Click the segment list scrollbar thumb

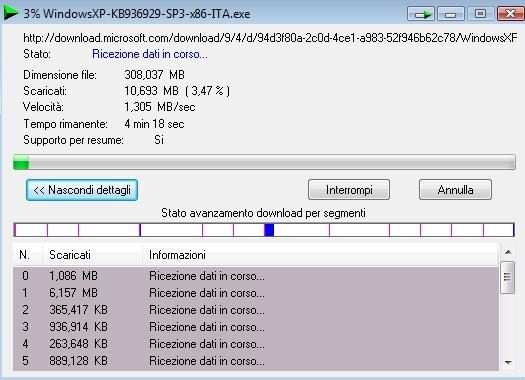(508, 277)
